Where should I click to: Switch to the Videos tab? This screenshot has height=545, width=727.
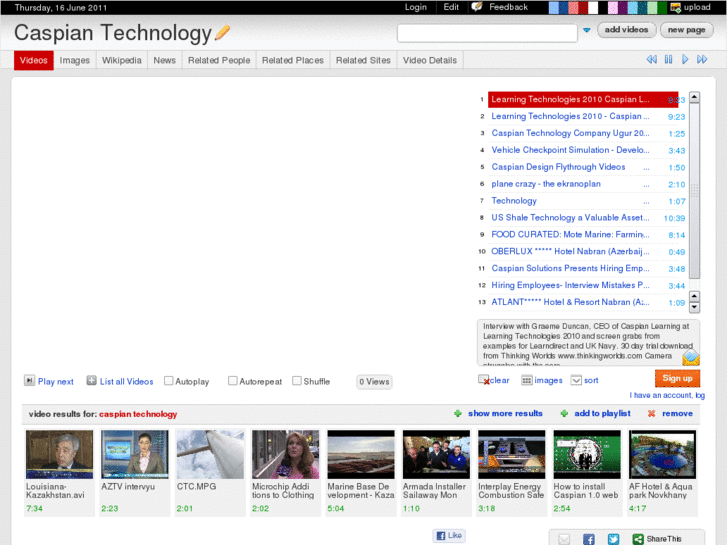click(x=34, y=60)
